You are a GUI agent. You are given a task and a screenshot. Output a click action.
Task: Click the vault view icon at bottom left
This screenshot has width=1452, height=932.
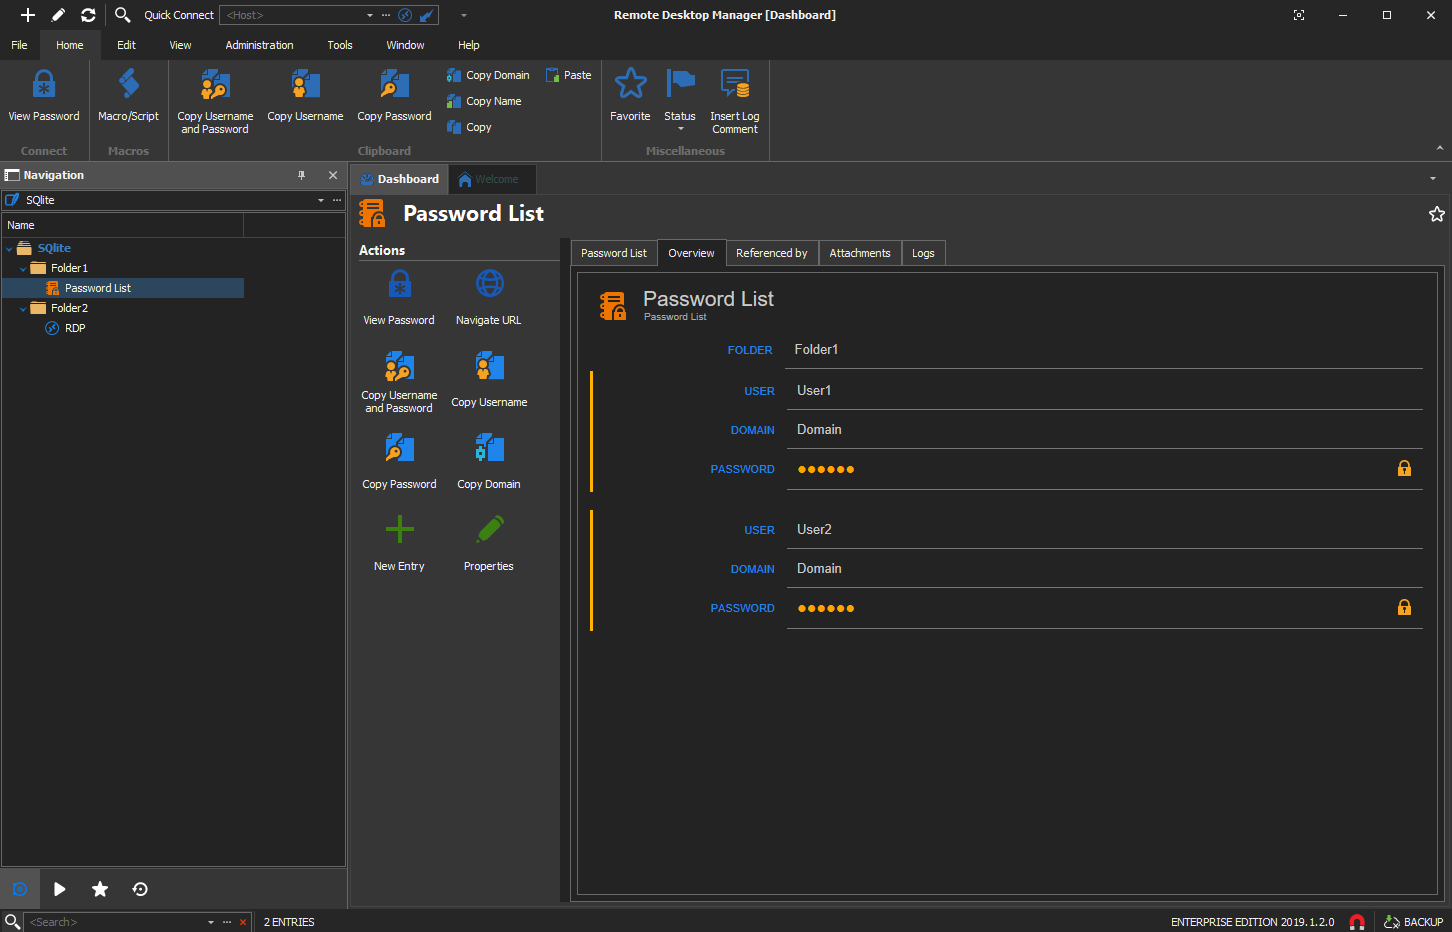19,889
